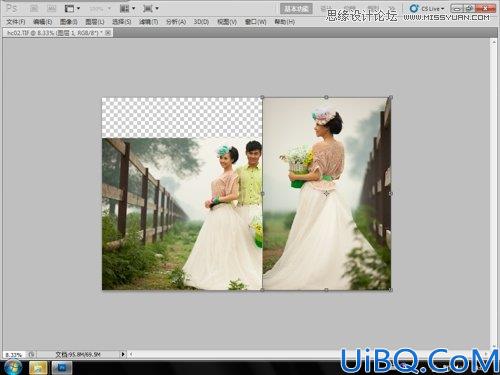The height and width of the screenshot is (375, 500).
Task: Restore down the Photoshop window
Action: coord(470,8)
